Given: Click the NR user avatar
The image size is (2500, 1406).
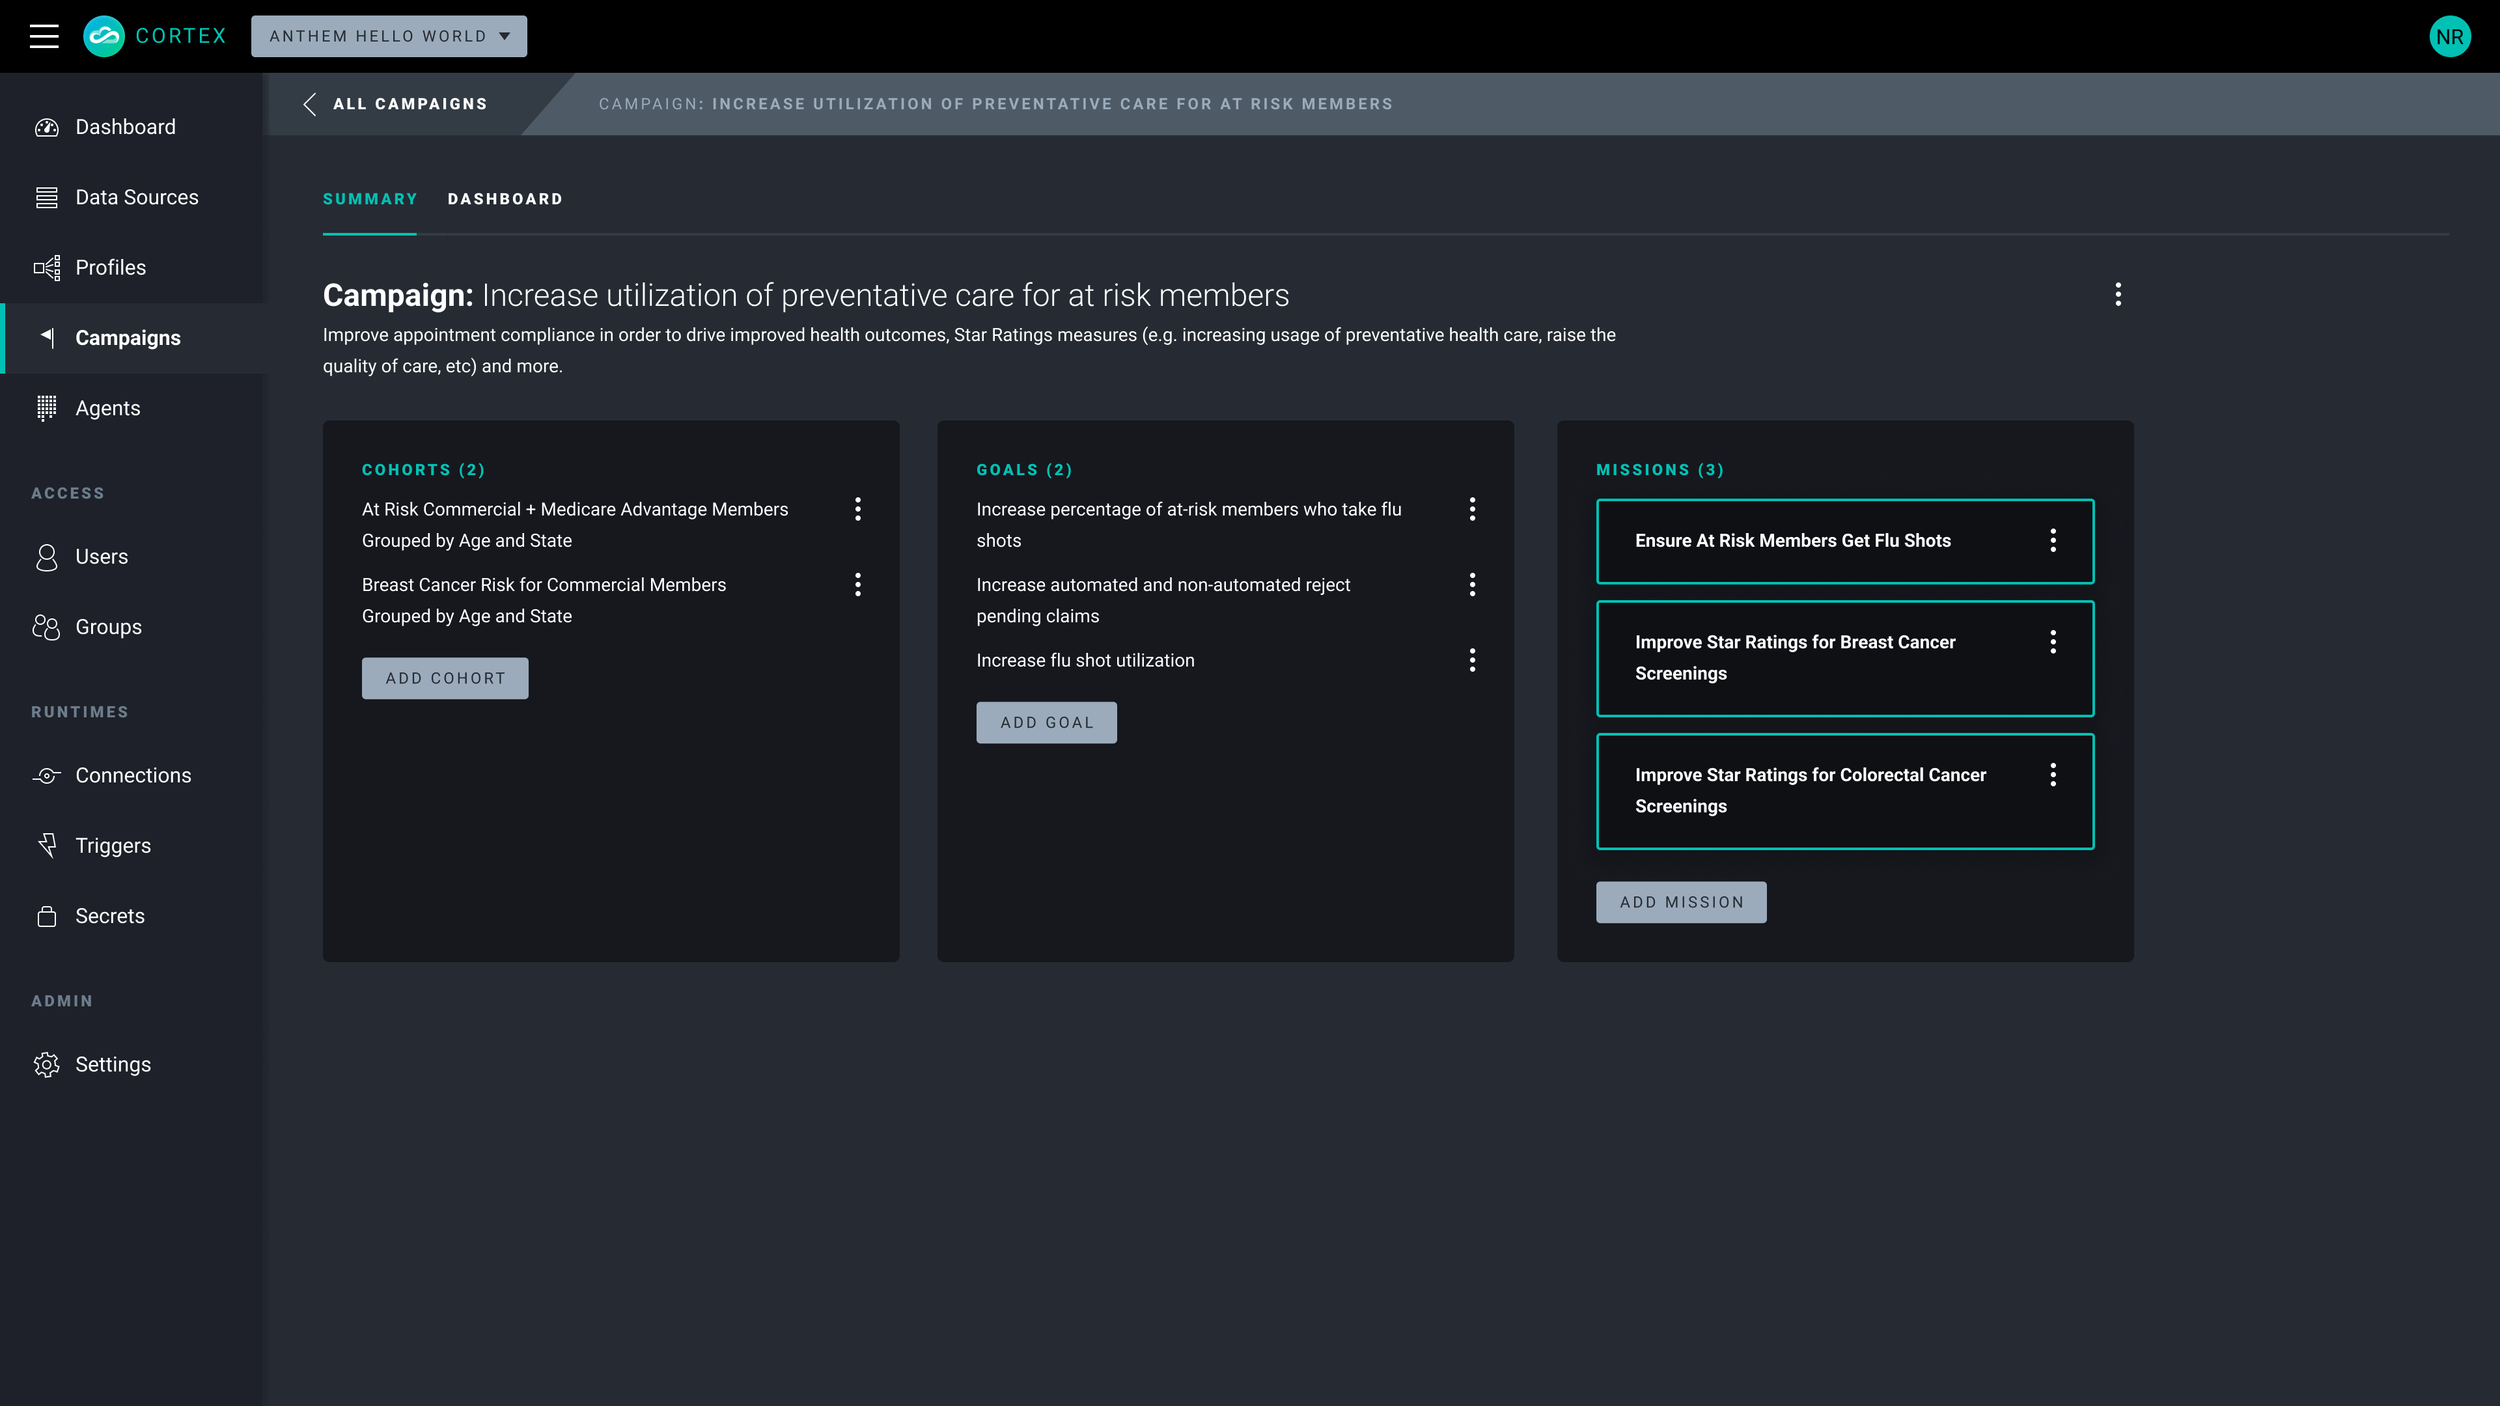Looking at the screenshot, I should click(x=2449, y=37).
